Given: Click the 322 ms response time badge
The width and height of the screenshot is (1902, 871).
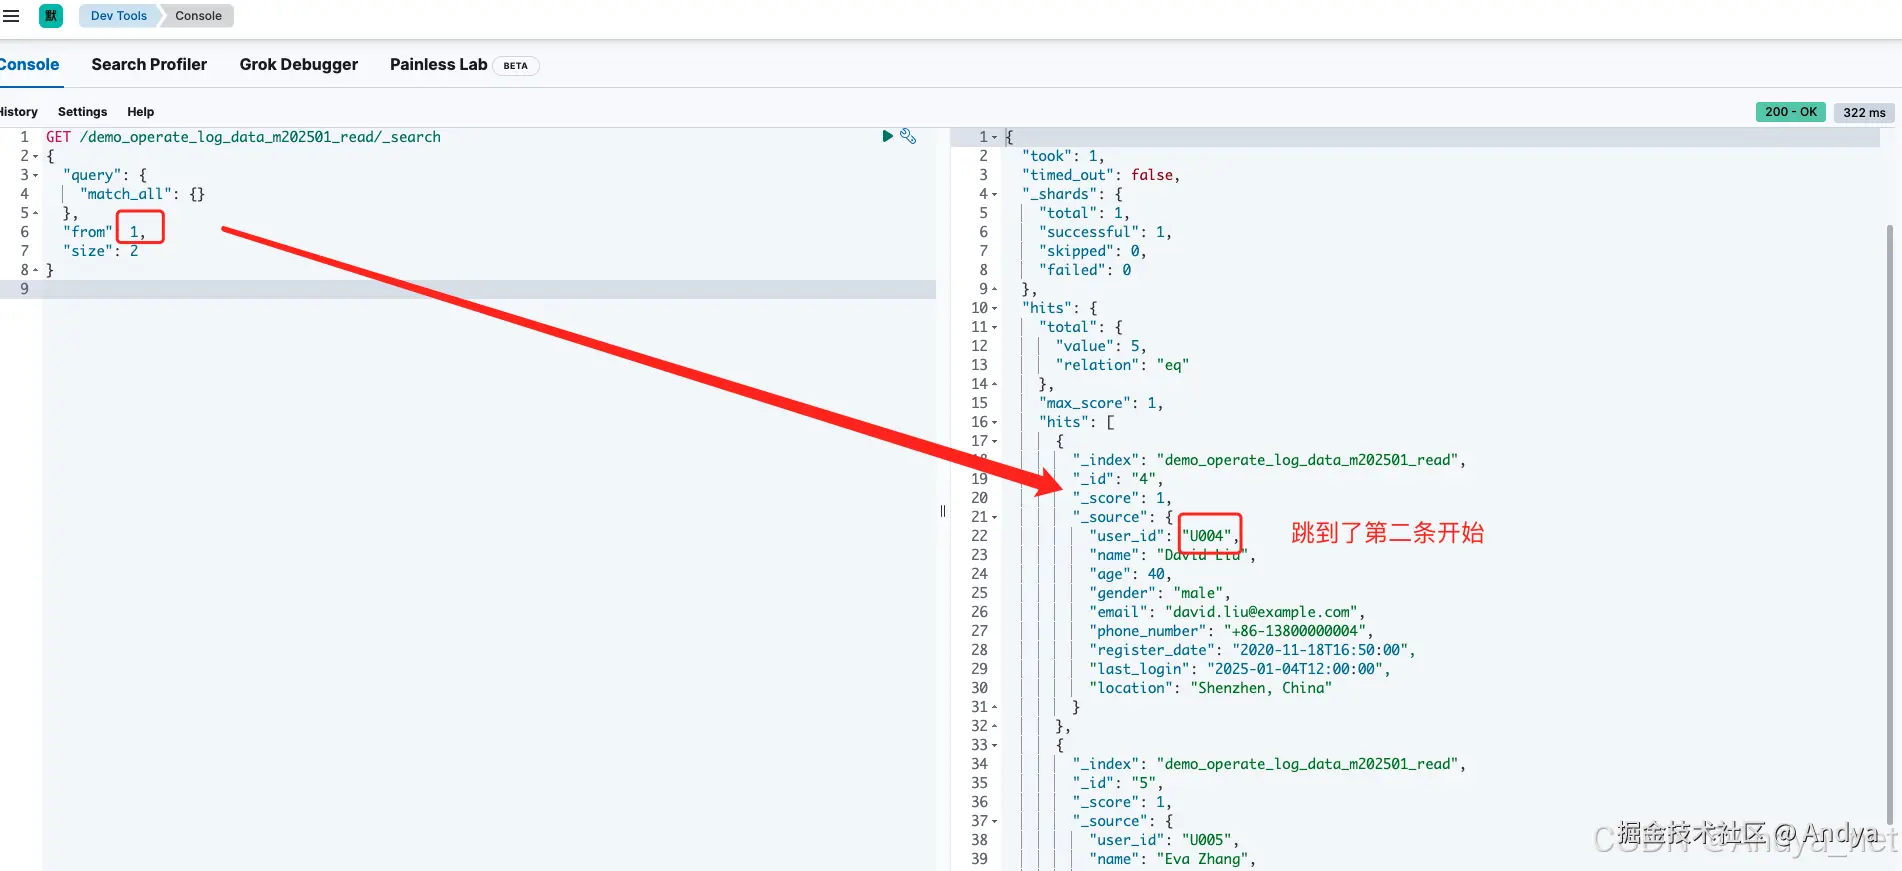Looking at the screenshot, I should (x=1864, y=113).
